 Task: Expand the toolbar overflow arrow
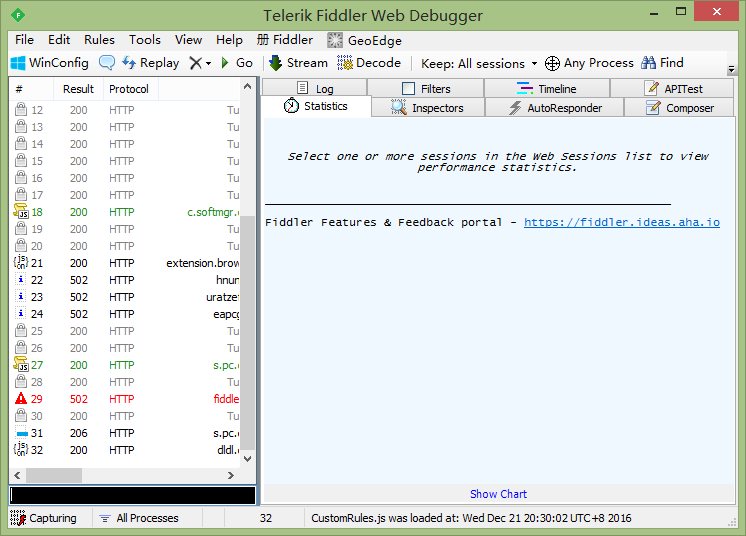point(731,69)
